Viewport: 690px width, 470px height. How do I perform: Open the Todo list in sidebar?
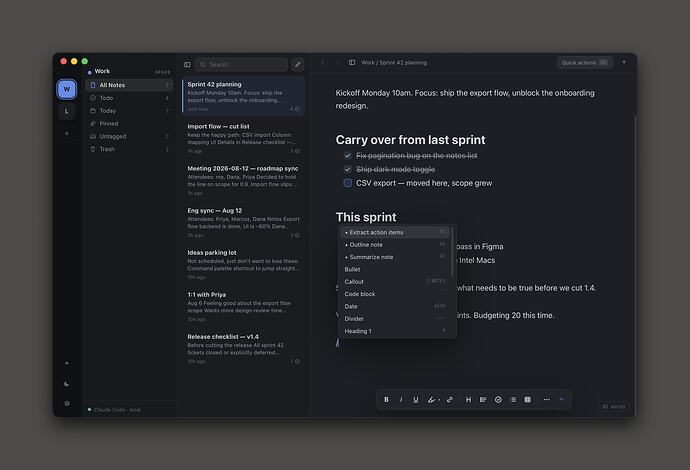point(129,98)
